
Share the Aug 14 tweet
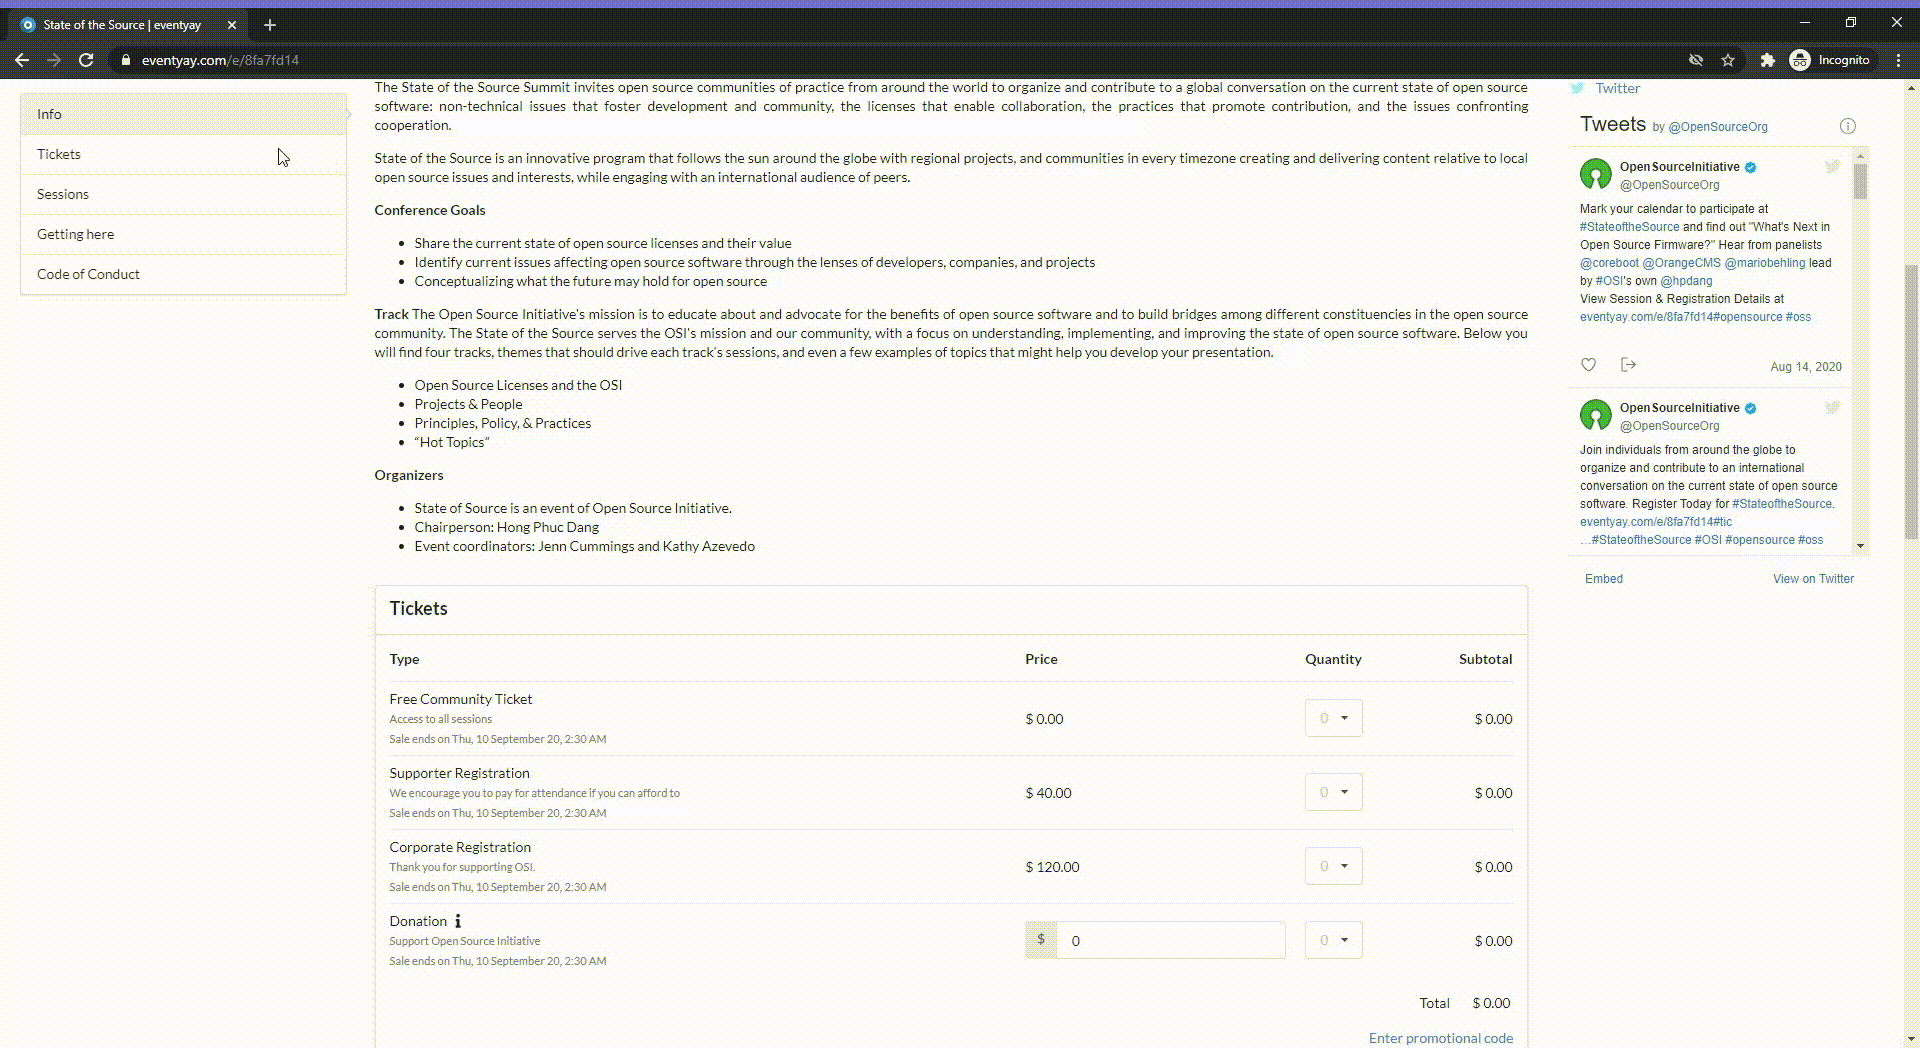1628,365
